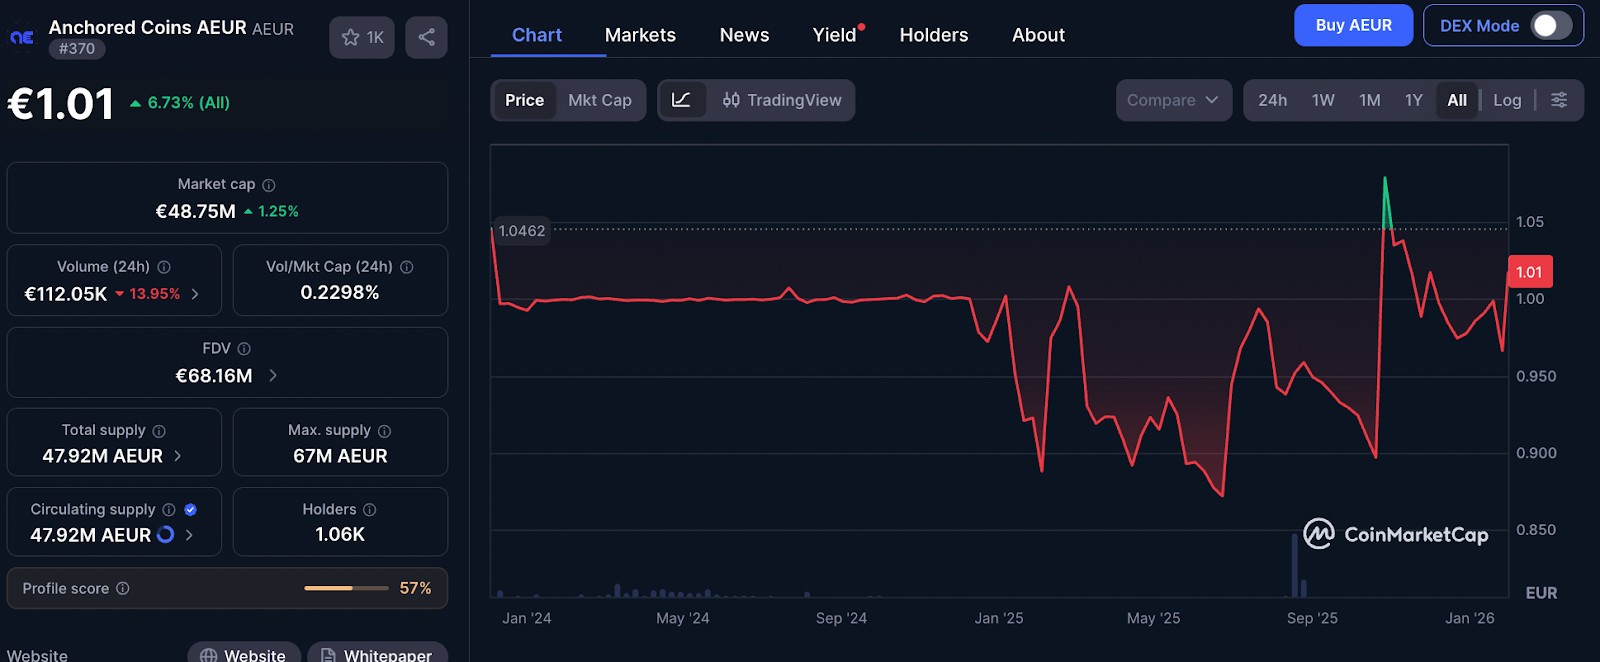Open the Holders tab

pos(934,35)
